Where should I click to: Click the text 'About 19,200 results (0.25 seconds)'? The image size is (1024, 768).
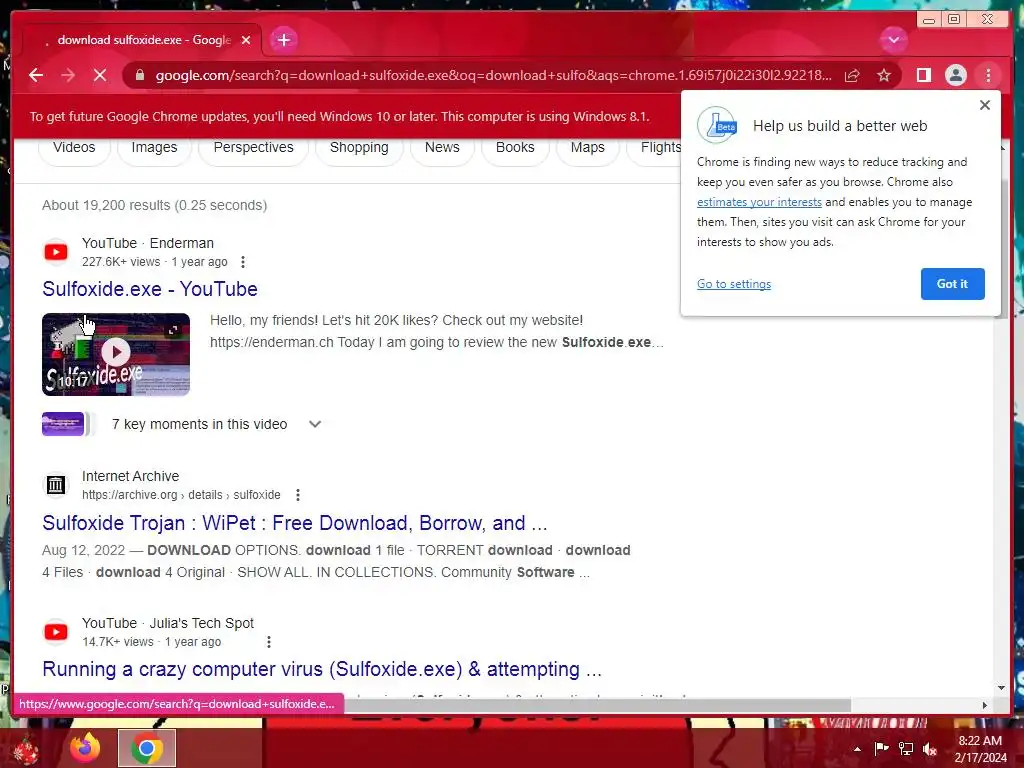tap(155, 205)
